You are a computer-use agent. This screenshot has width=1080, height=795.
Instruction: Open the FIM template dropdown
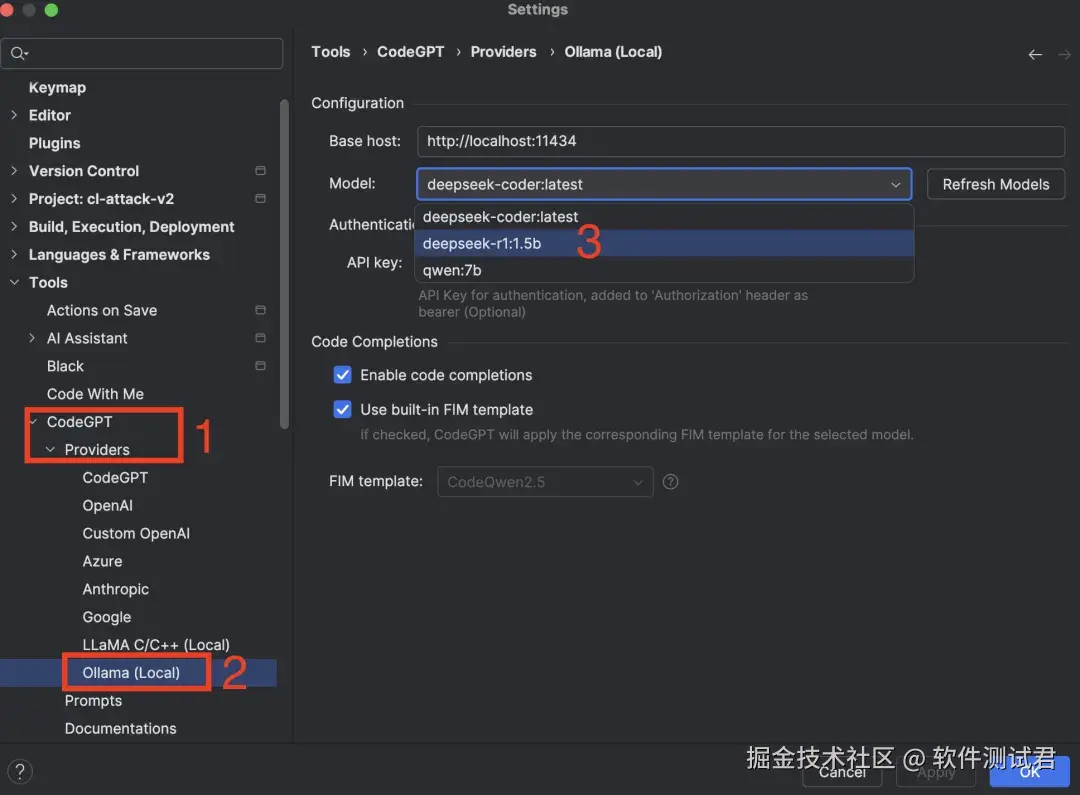[545, 482]
